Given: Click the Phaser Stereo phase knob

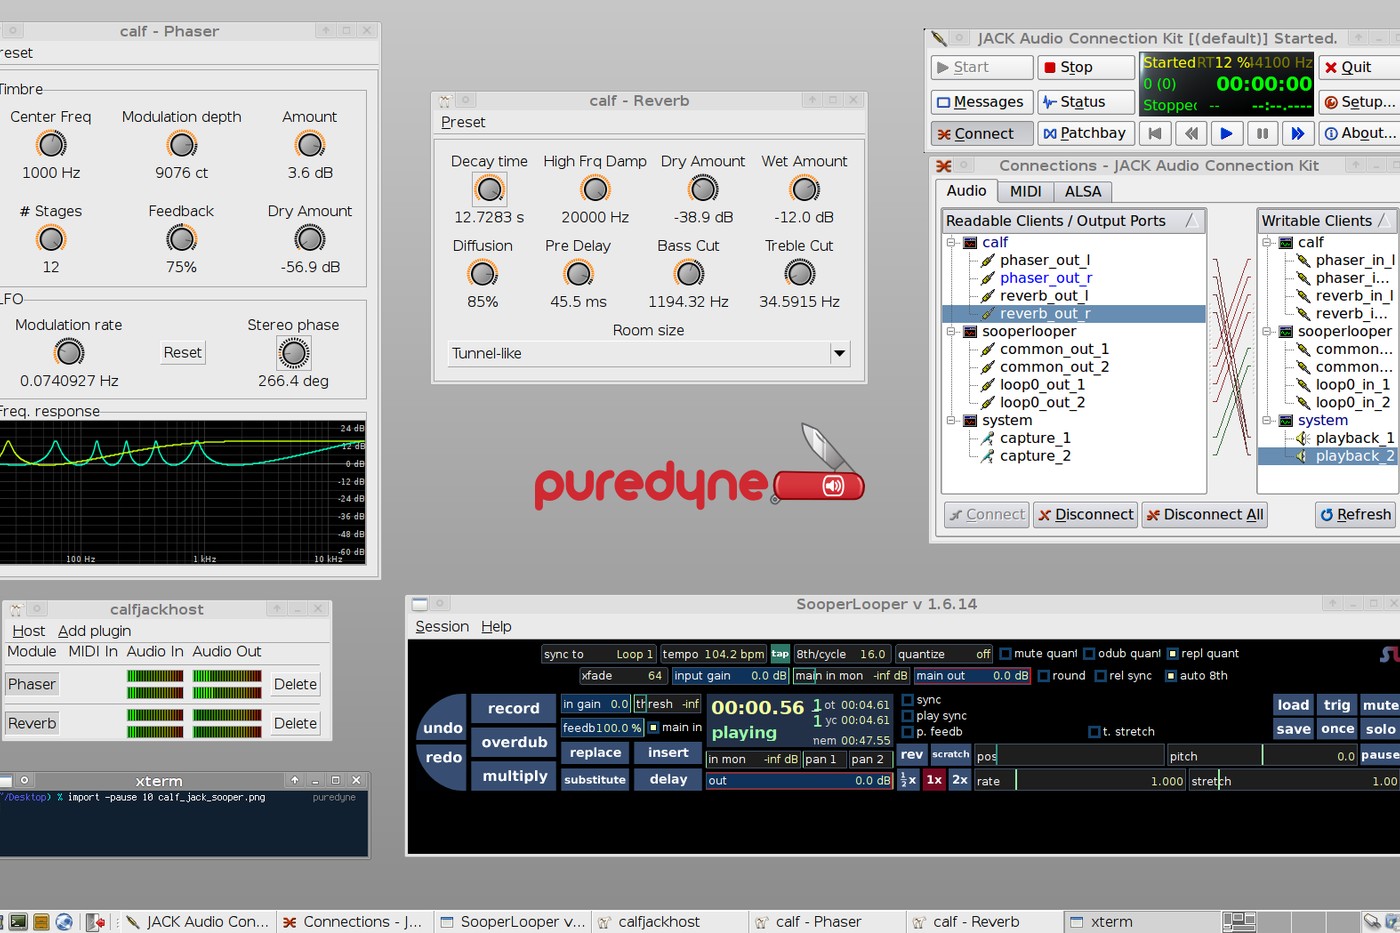Looking at the screenshot, I should pyautogui.click(x=293, y=352).
